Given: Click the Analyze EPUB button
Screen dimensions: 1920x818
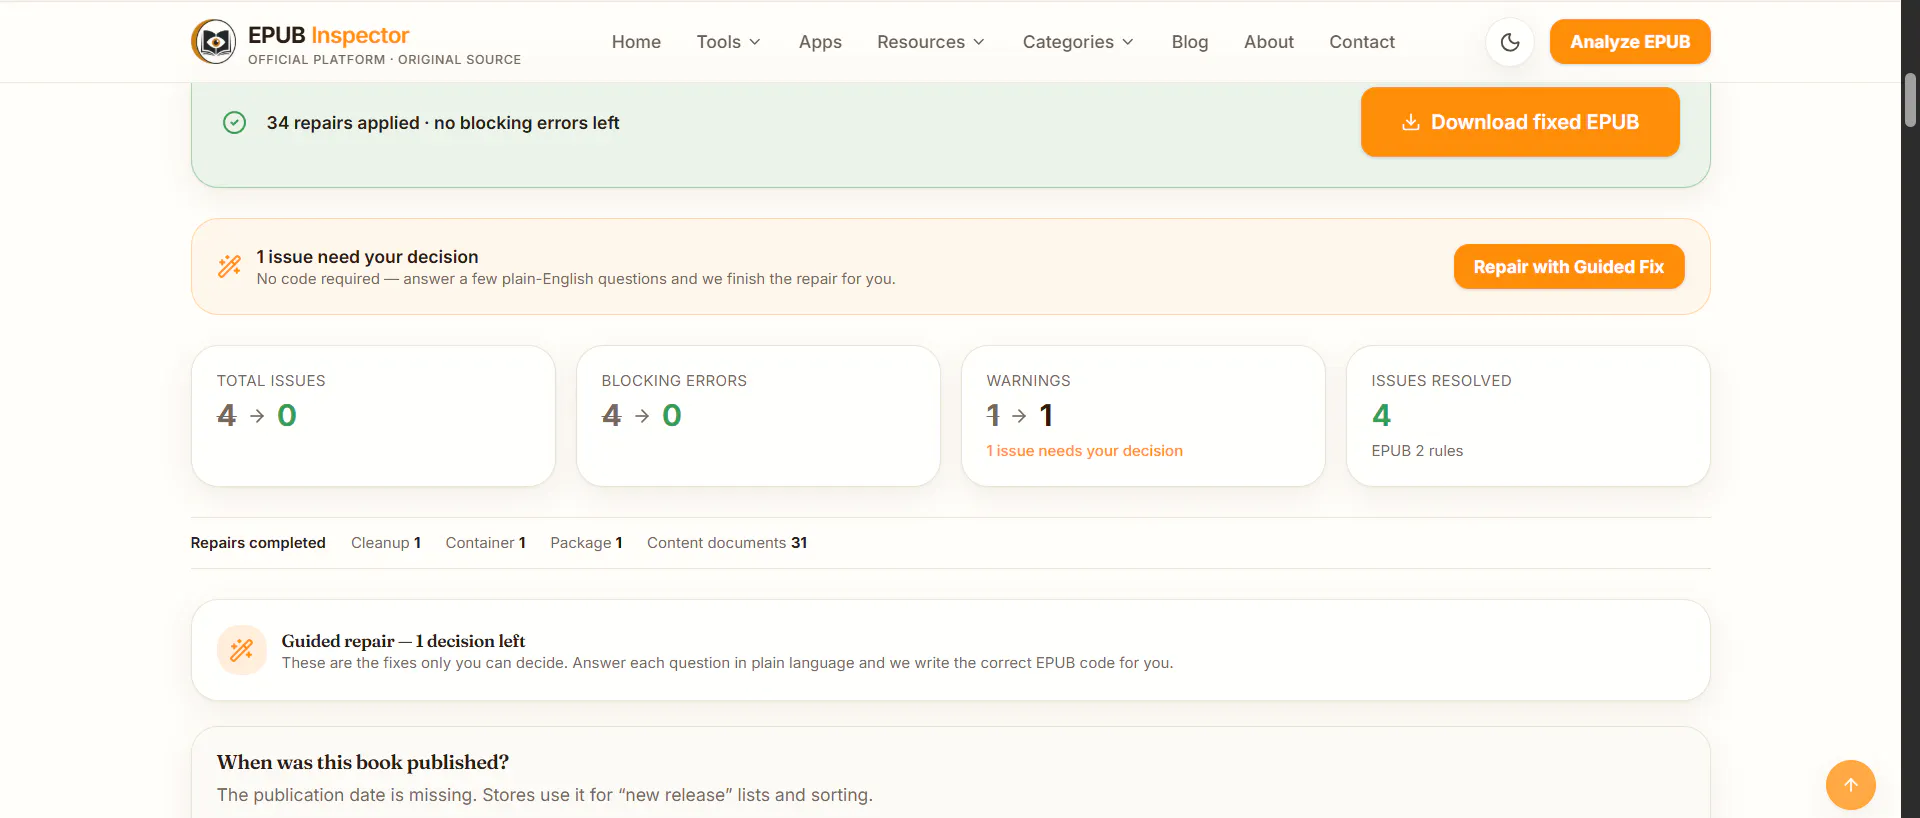Looking at the screenshot, I should click(1630, 42).
